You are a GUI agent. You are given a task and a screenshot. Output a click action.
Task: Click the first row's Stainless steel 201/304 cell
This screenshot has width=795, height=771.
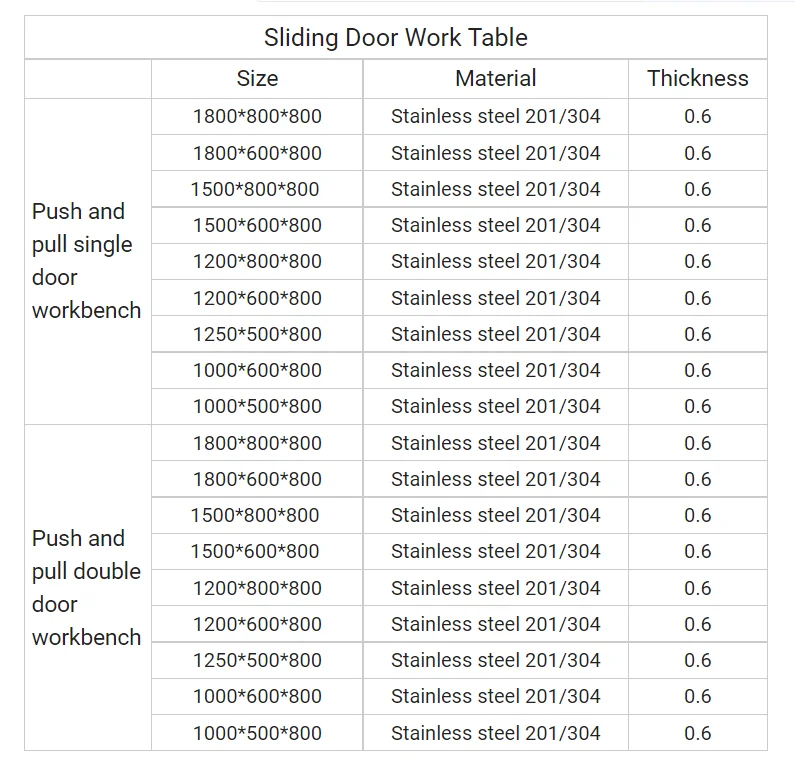click(495, 116)
